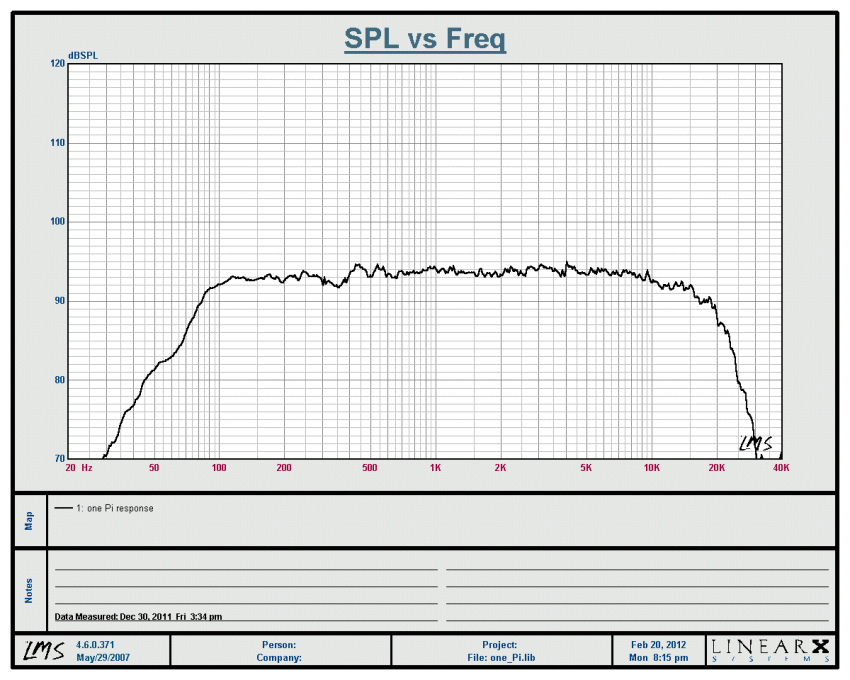Click the 1K frequency label
This screenshot has width=850, height=680.
coord(435,468)
